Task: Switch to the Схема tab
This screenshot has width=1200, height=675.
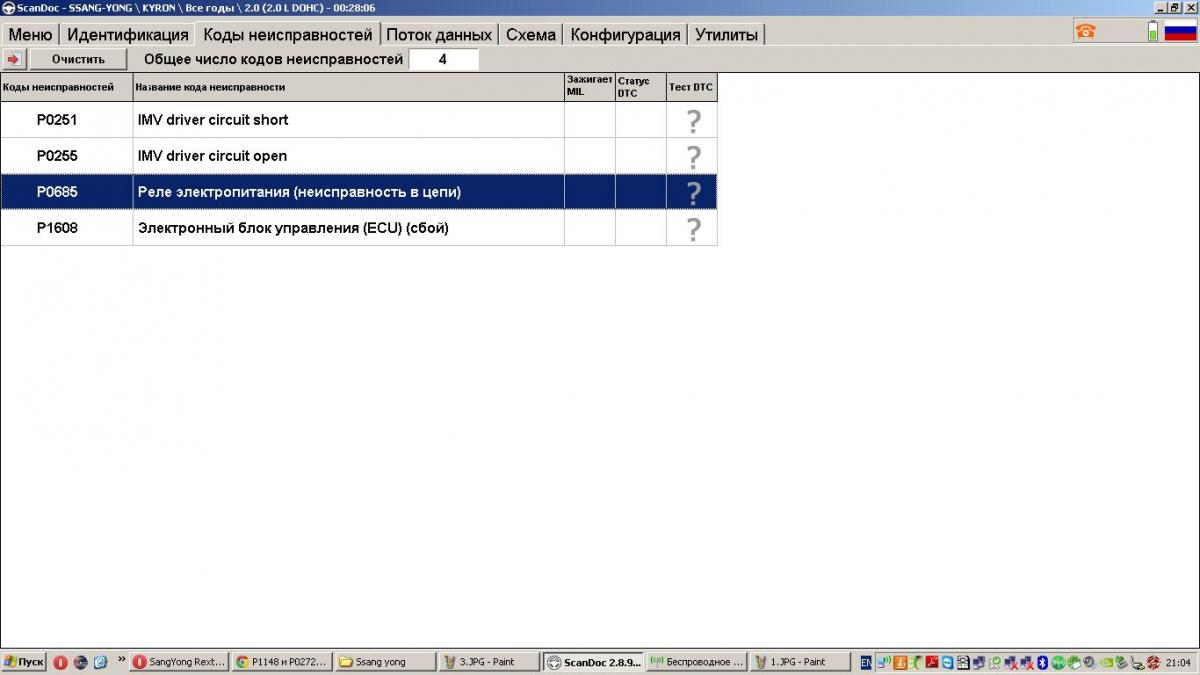Action: [x=531, y=34]
